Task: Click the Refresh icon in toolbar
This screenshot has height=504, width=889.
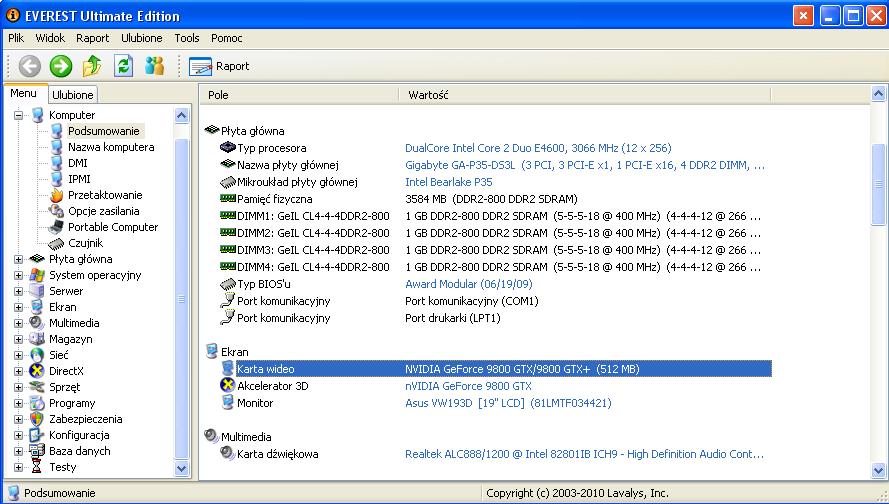Action: 123,66
